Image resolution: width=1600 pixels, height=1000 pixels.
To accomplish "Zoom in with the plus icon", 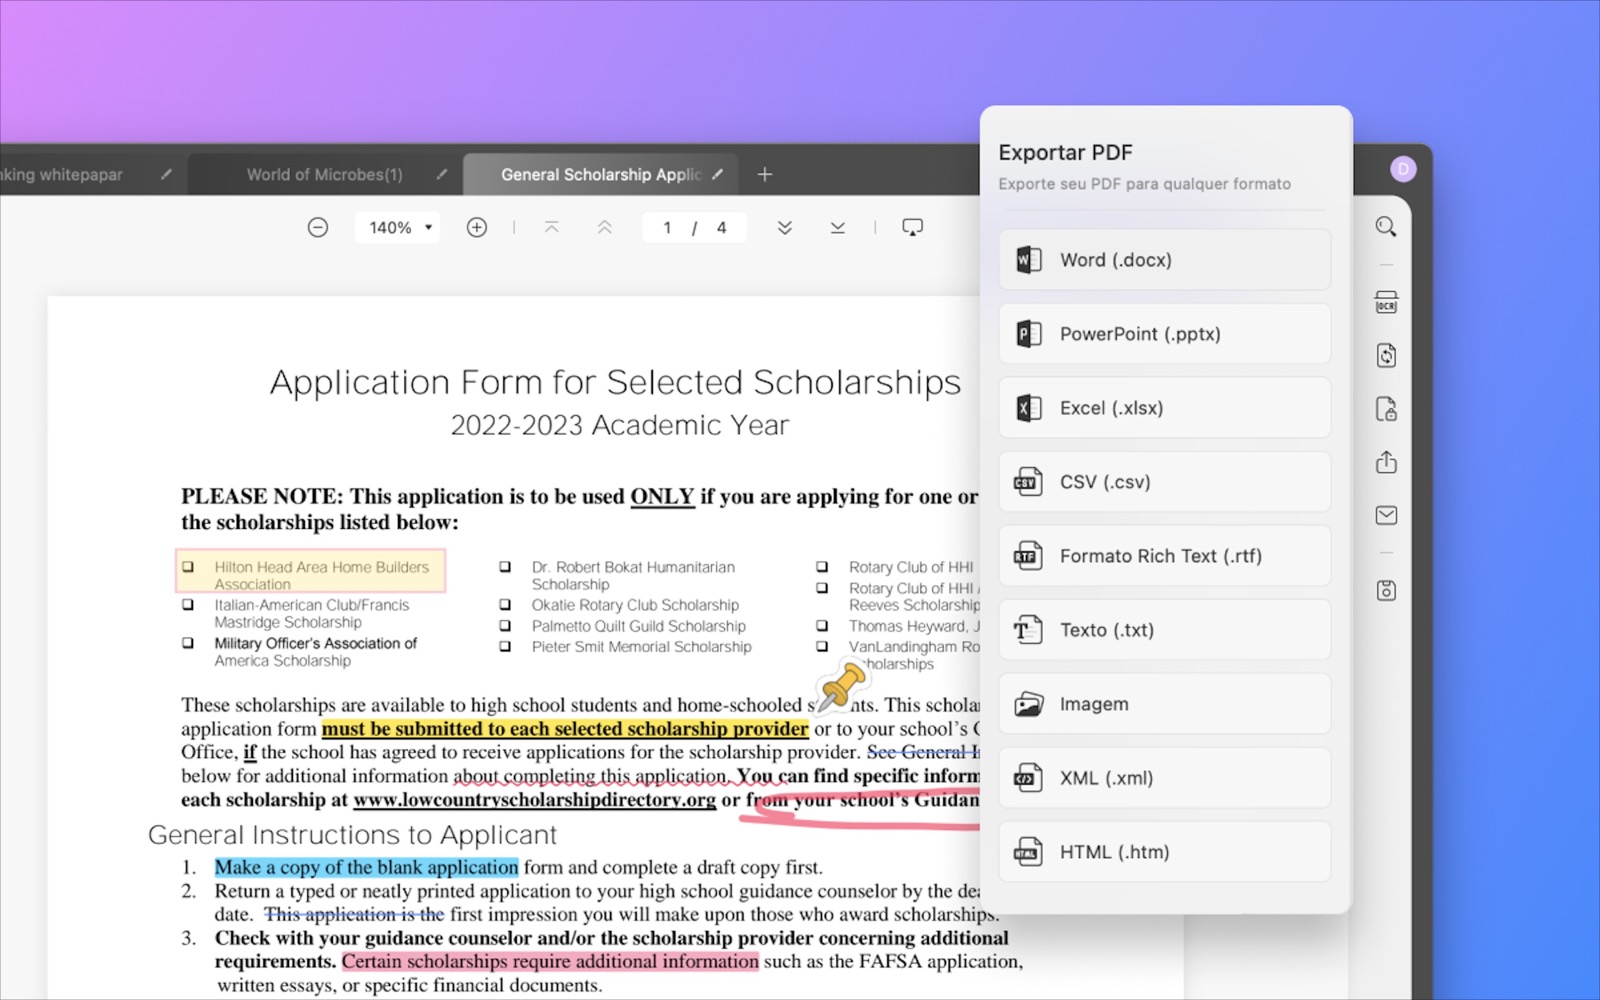I will [x=477, y=228].
